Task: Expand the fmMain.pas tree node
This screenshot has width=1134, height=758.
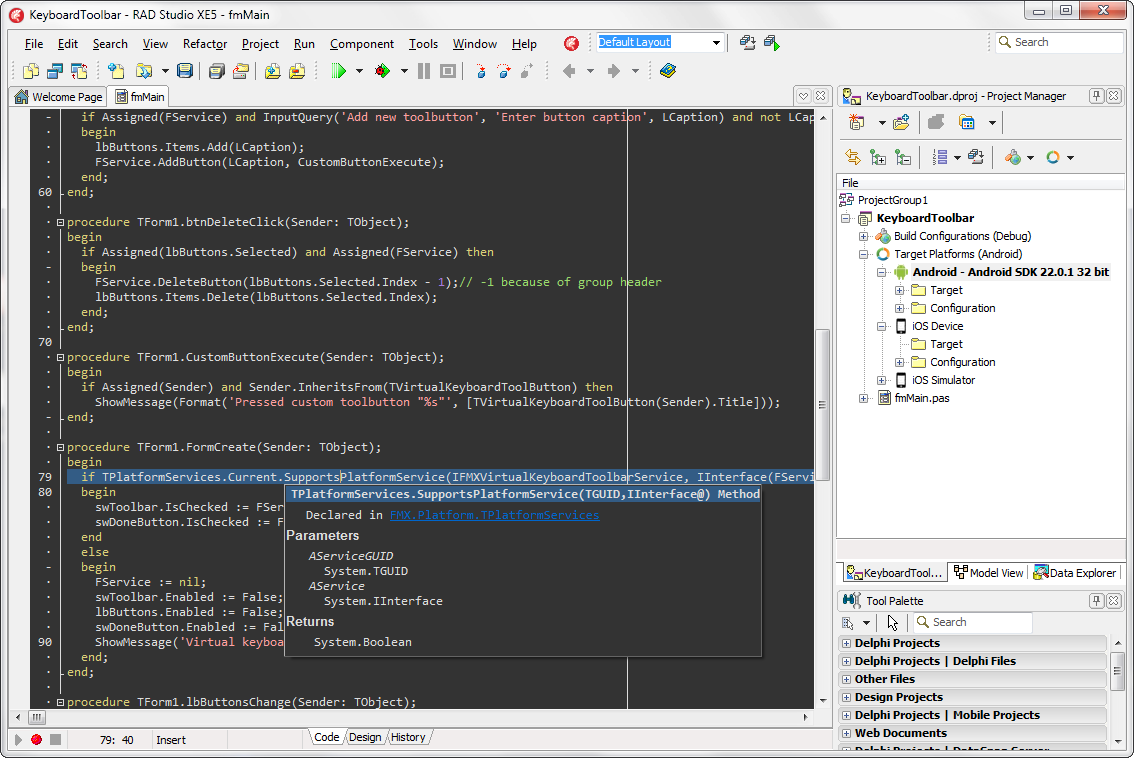Action: (864, 398)
